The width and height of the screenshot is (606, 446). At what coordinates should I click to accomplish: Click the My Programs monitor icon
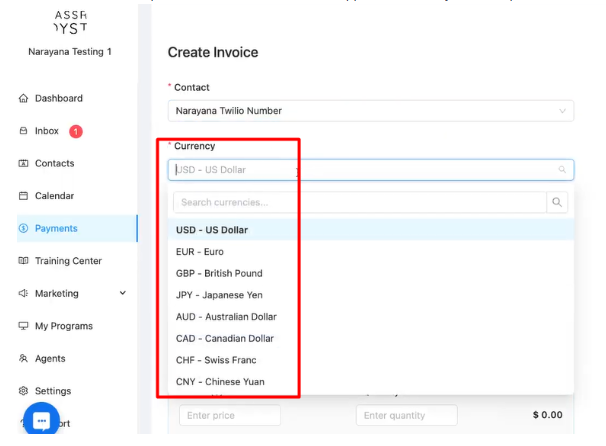(x=23, y=326)
